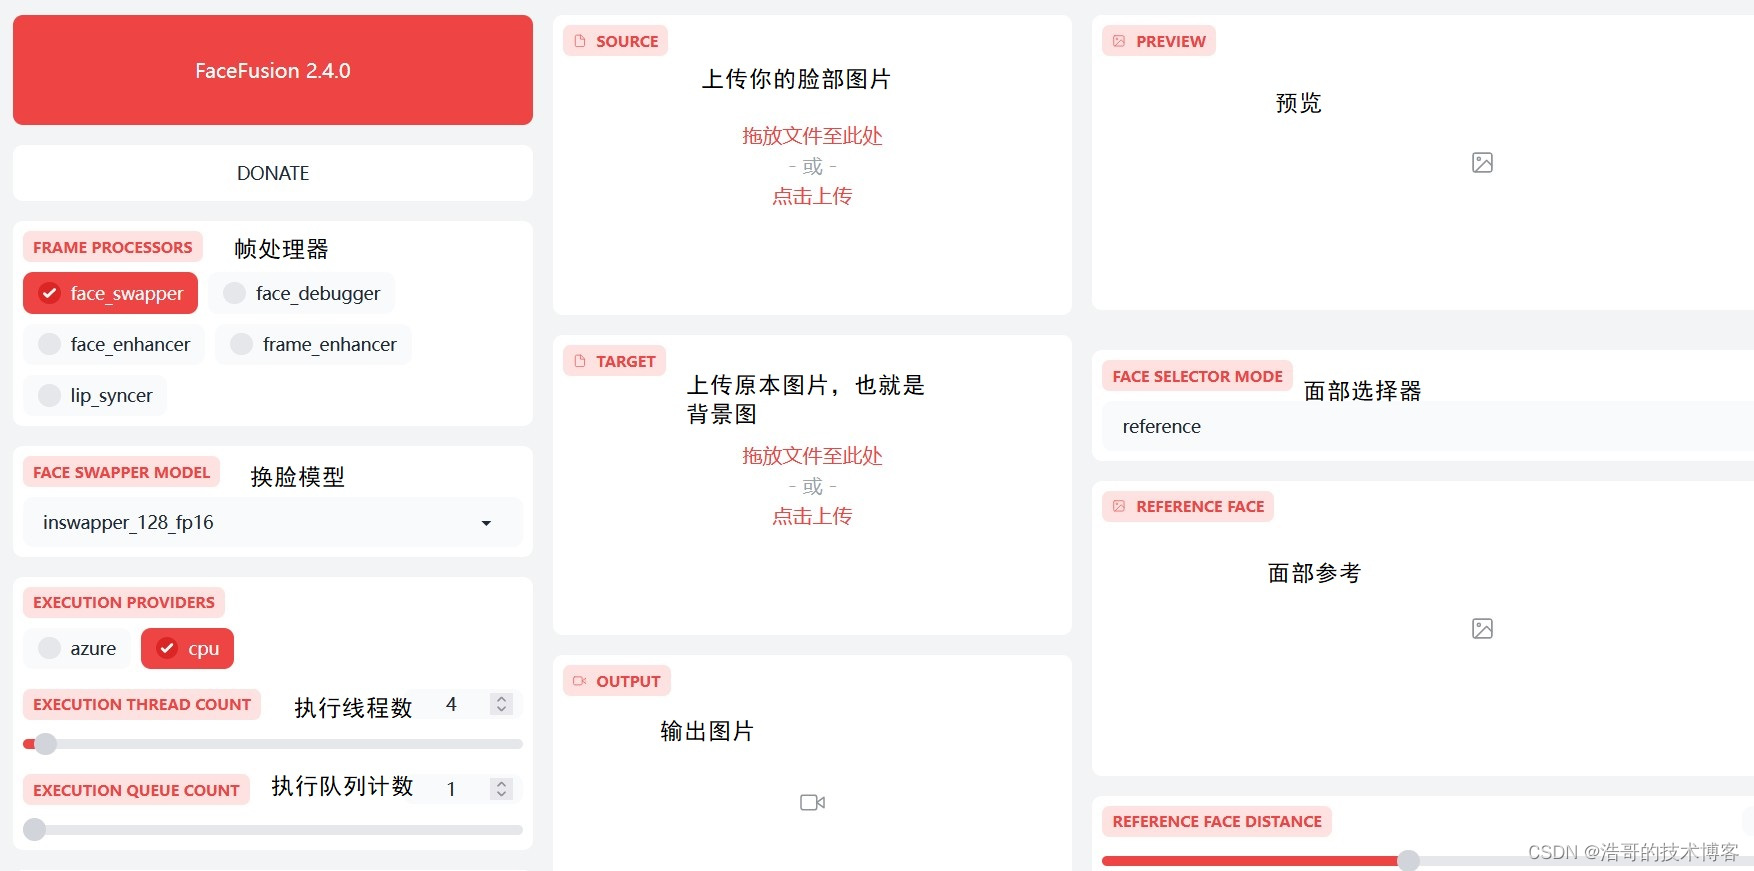Click the reference face distance slider handle
This screenshot has width=1754, height=871.
tap(1408, 860)
